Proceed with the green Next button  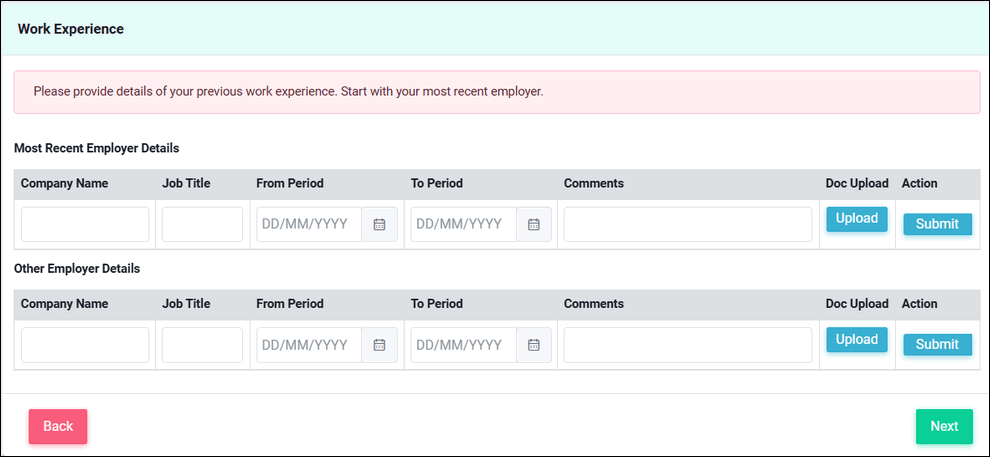pos(945,427)
